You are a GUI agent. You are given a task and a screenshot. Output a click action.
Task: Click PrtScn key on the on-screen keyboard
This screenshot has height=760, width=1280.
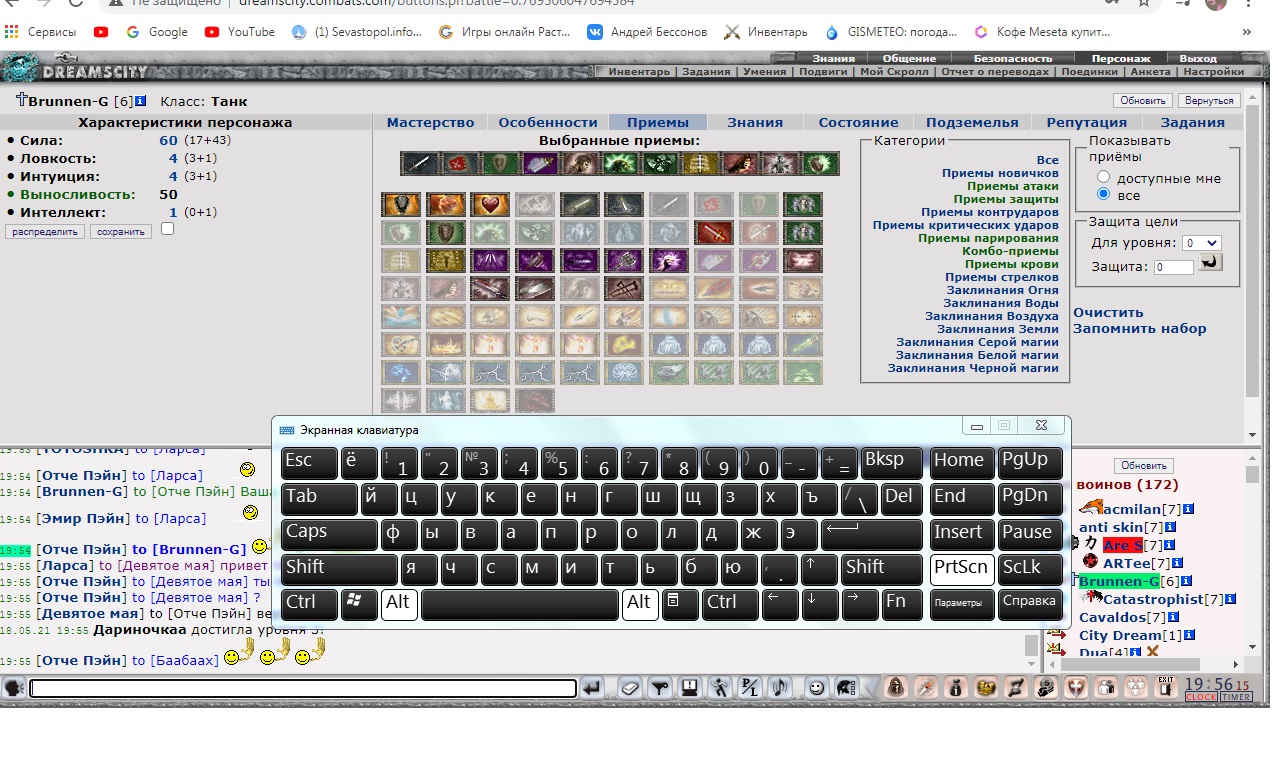point(962,569)
